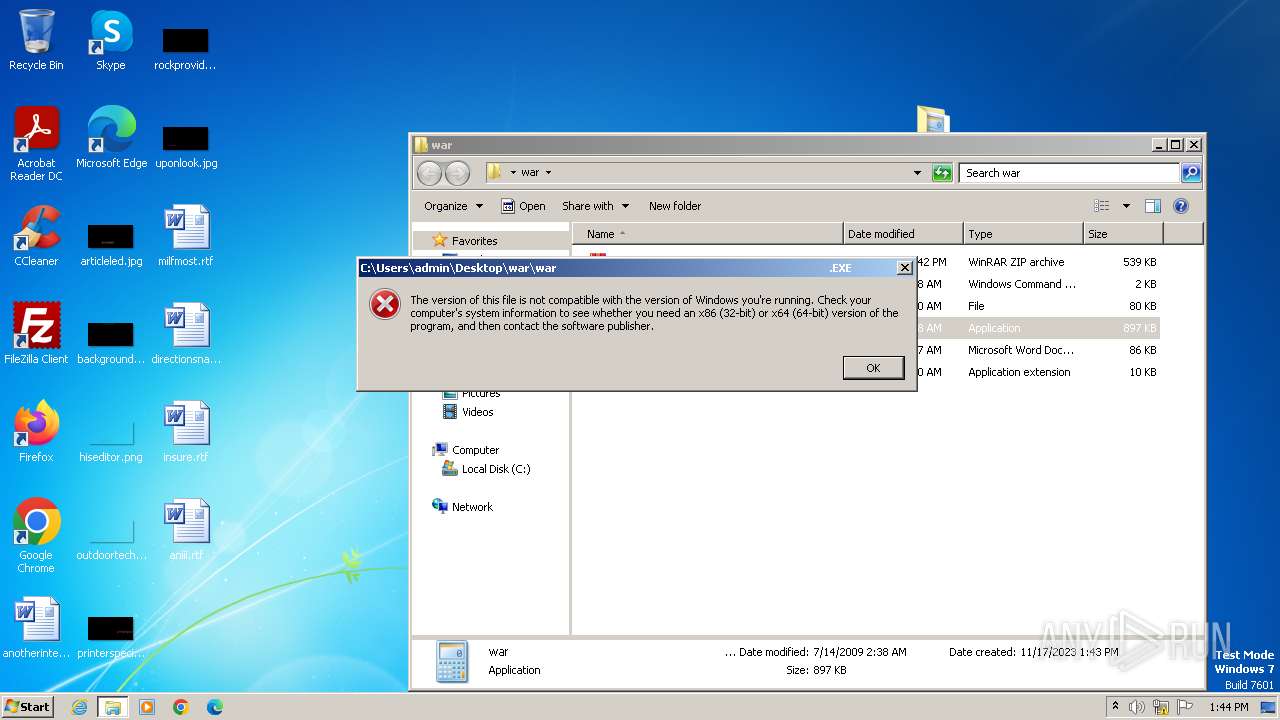This screenshot has height=720, width=1280.
Task: Click OK in the compatibility error dialog
Action: (873, 368)
